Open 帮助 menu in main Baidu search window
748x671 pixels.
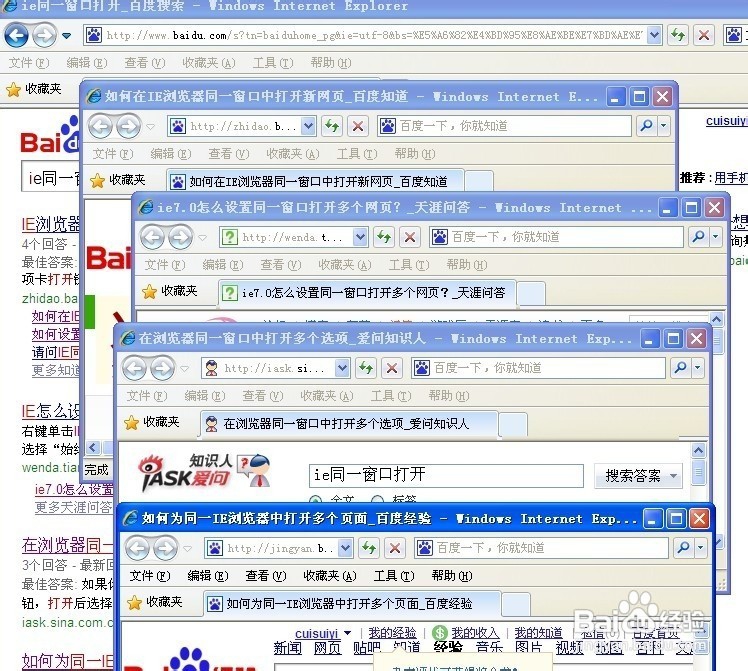tap(331, 62)
